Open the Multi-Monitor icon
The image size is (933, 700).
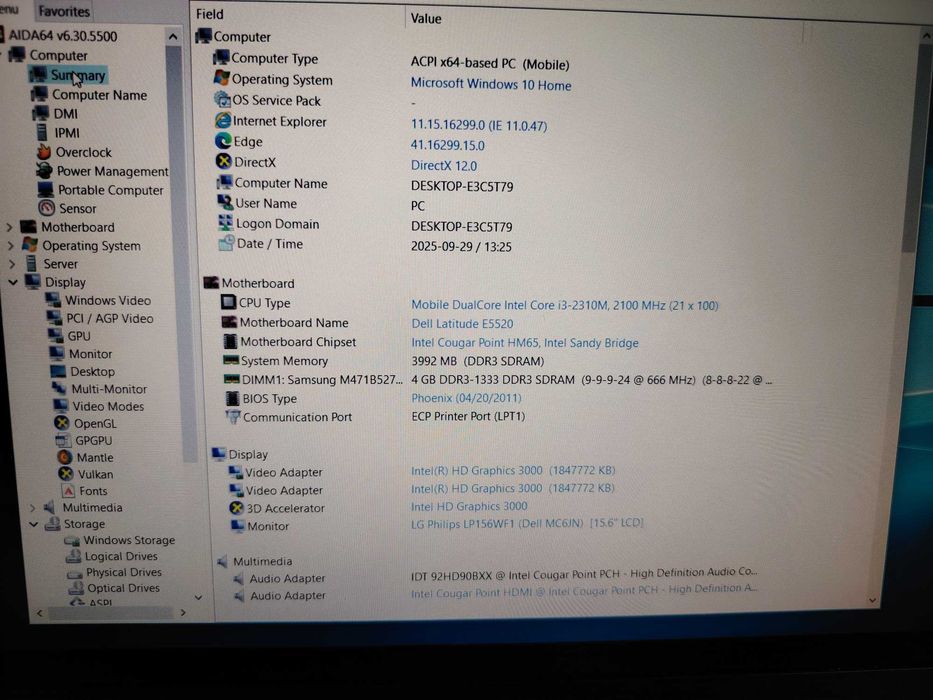60,389
